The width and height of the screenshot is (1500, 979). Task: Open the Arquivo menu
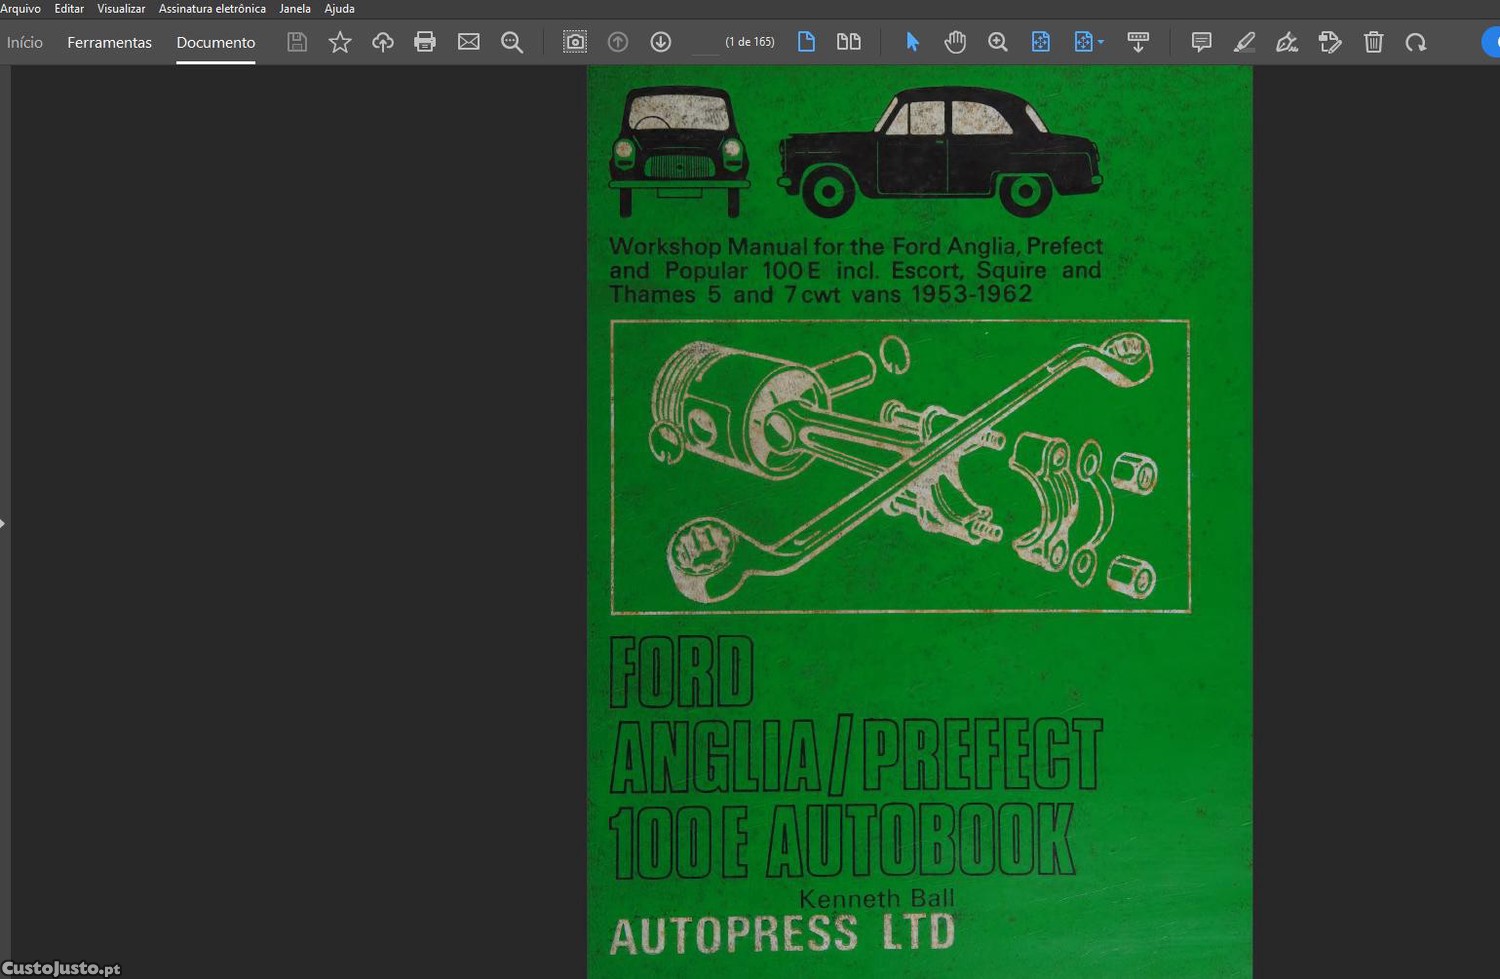(x=21, y=8)
